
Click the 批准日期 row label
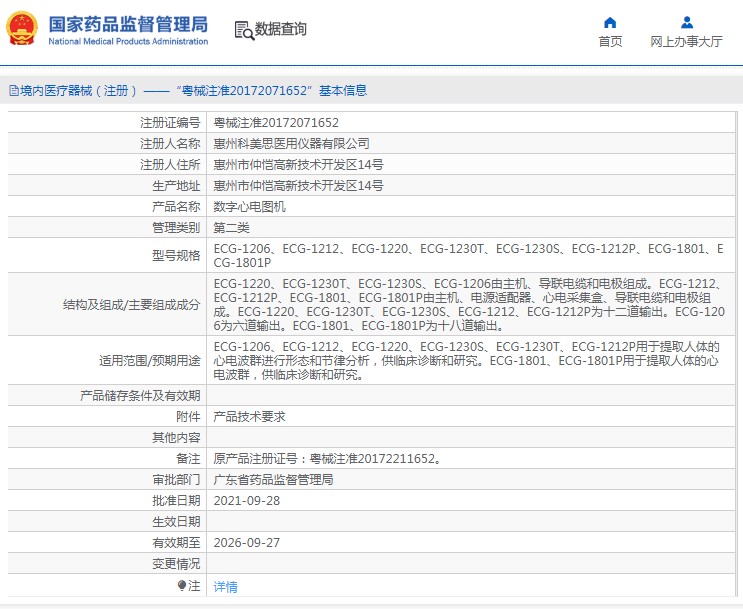pos(176,500)
